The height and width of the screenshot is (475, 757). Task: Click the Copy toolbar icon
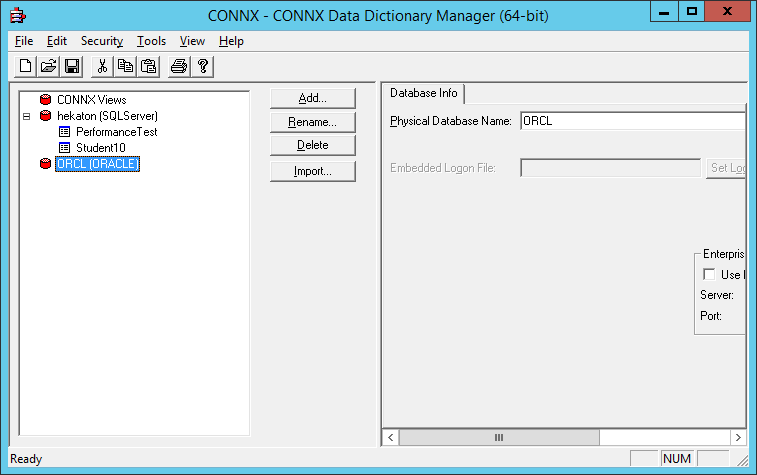pyautogui.click(x=126, y=66)
